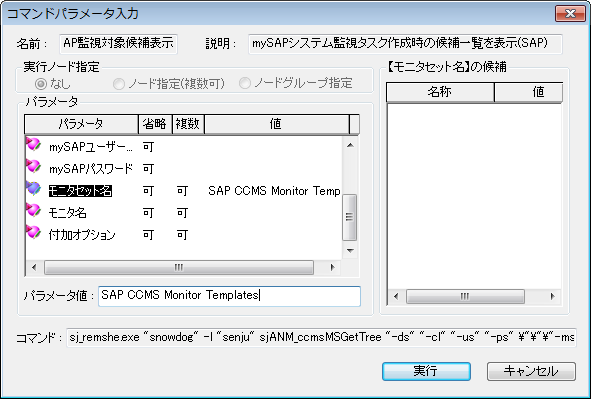The width and height of the screenshot is (591, 399).
Task: Click the icon beside mySAPユーザー parameter row
Action: (34, 145)
